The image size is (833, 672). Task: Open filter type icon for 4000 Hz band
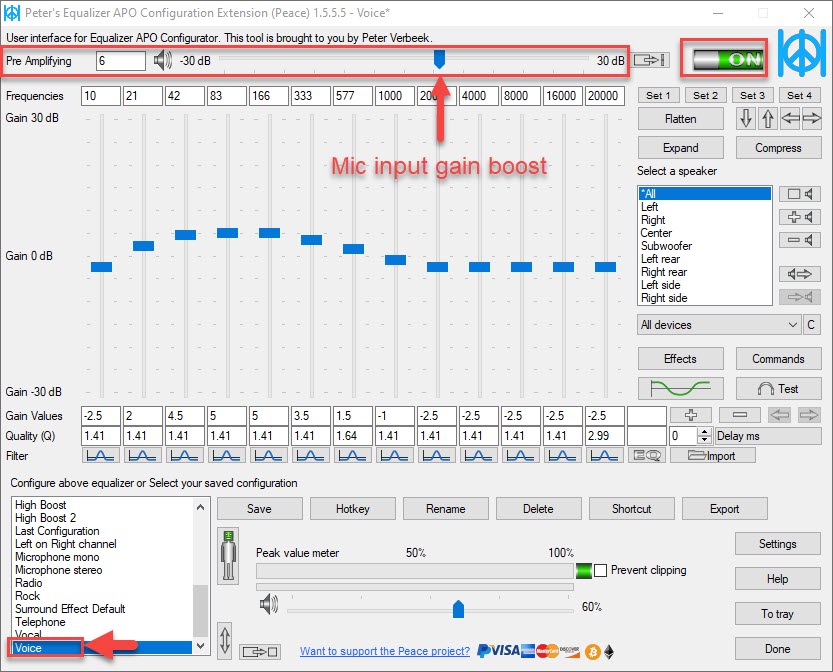point(478,455)
